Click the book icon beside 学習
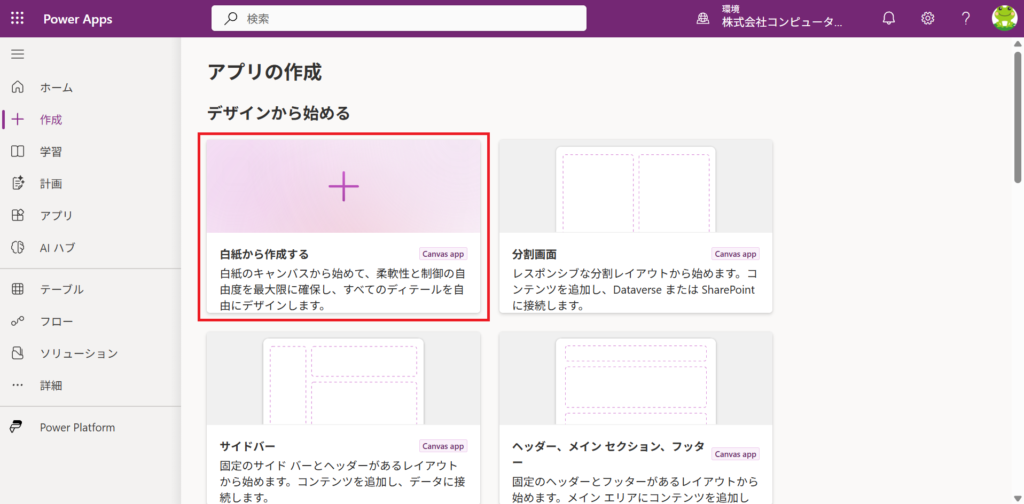The width and height of the screenshot is (1024, 504). point(18,151)
